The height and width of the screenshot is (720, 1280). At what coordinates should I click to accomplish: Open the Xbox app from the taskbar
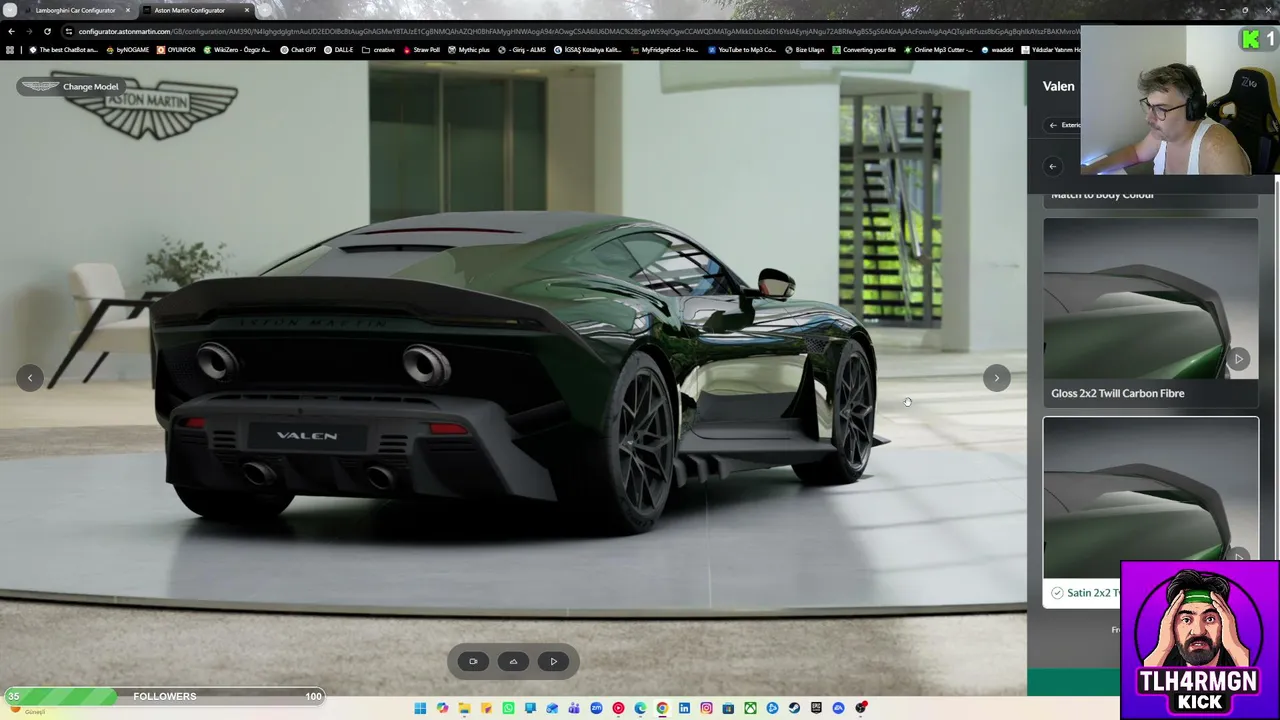coord(750,708)
